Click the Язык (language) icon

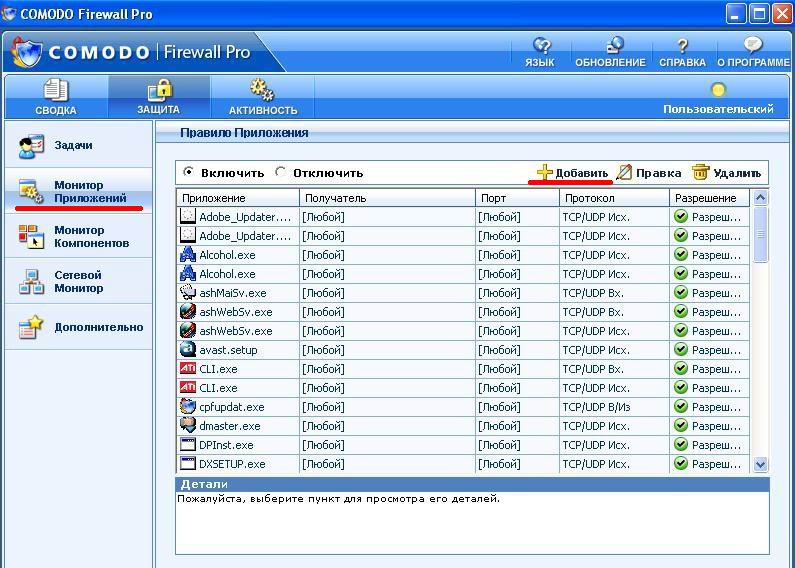(x=541, y=47)
